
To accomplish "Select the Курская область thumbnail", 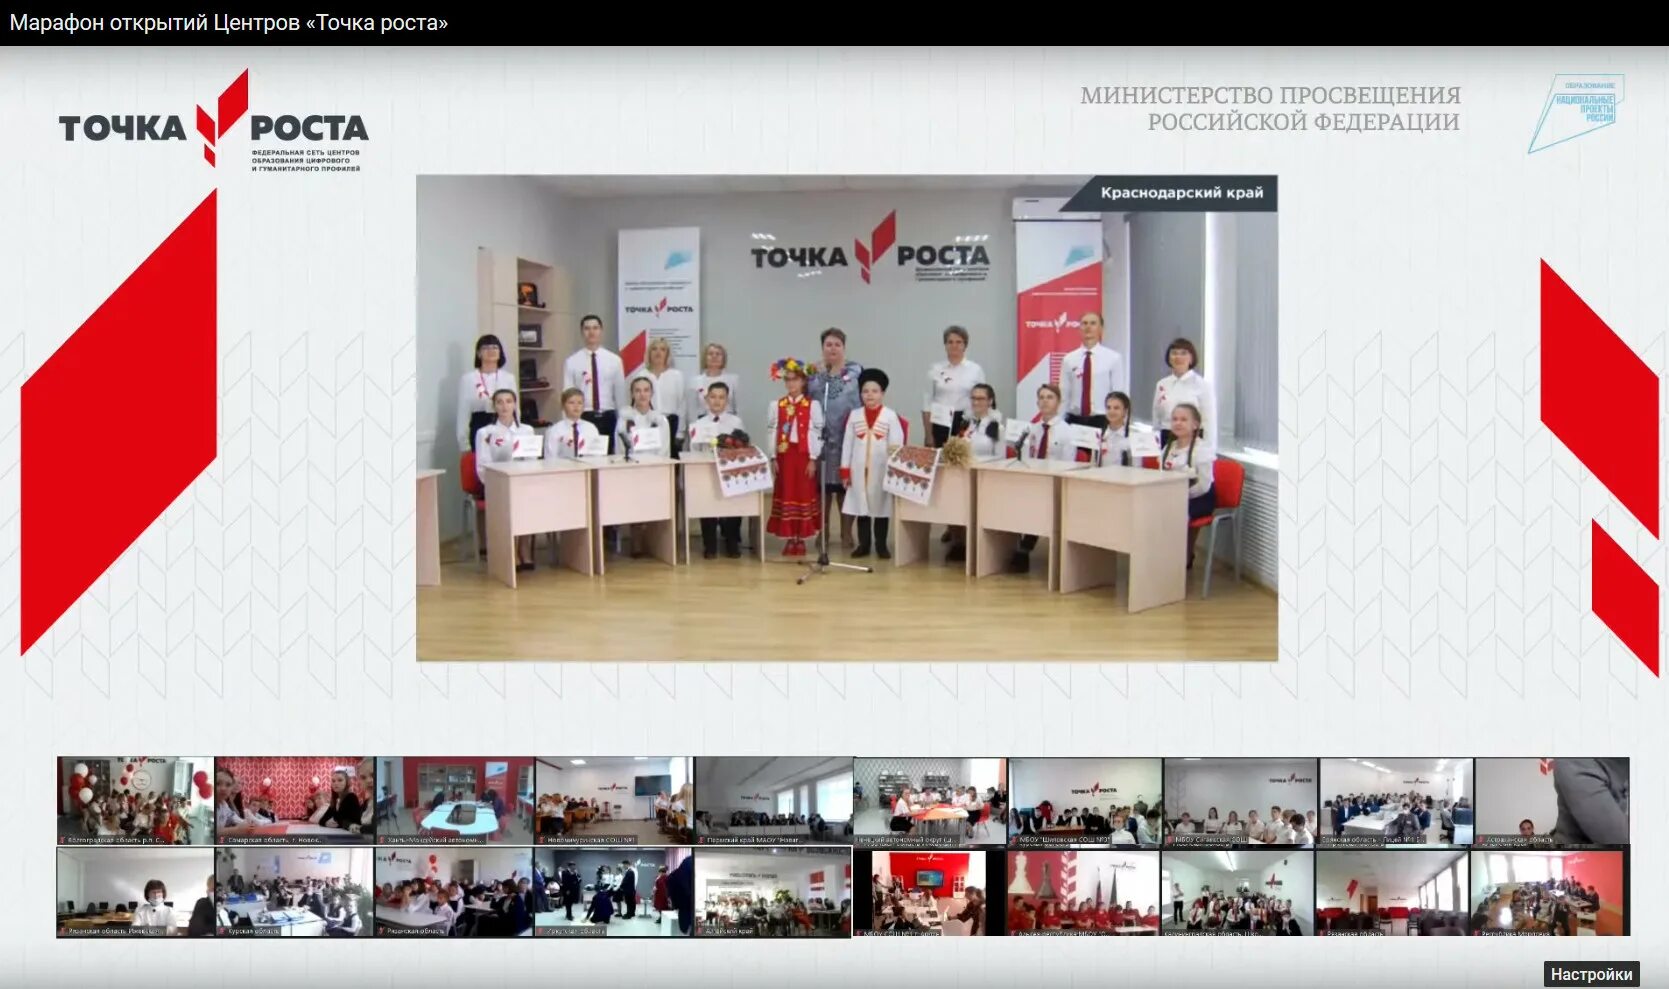I will point(295,893).
